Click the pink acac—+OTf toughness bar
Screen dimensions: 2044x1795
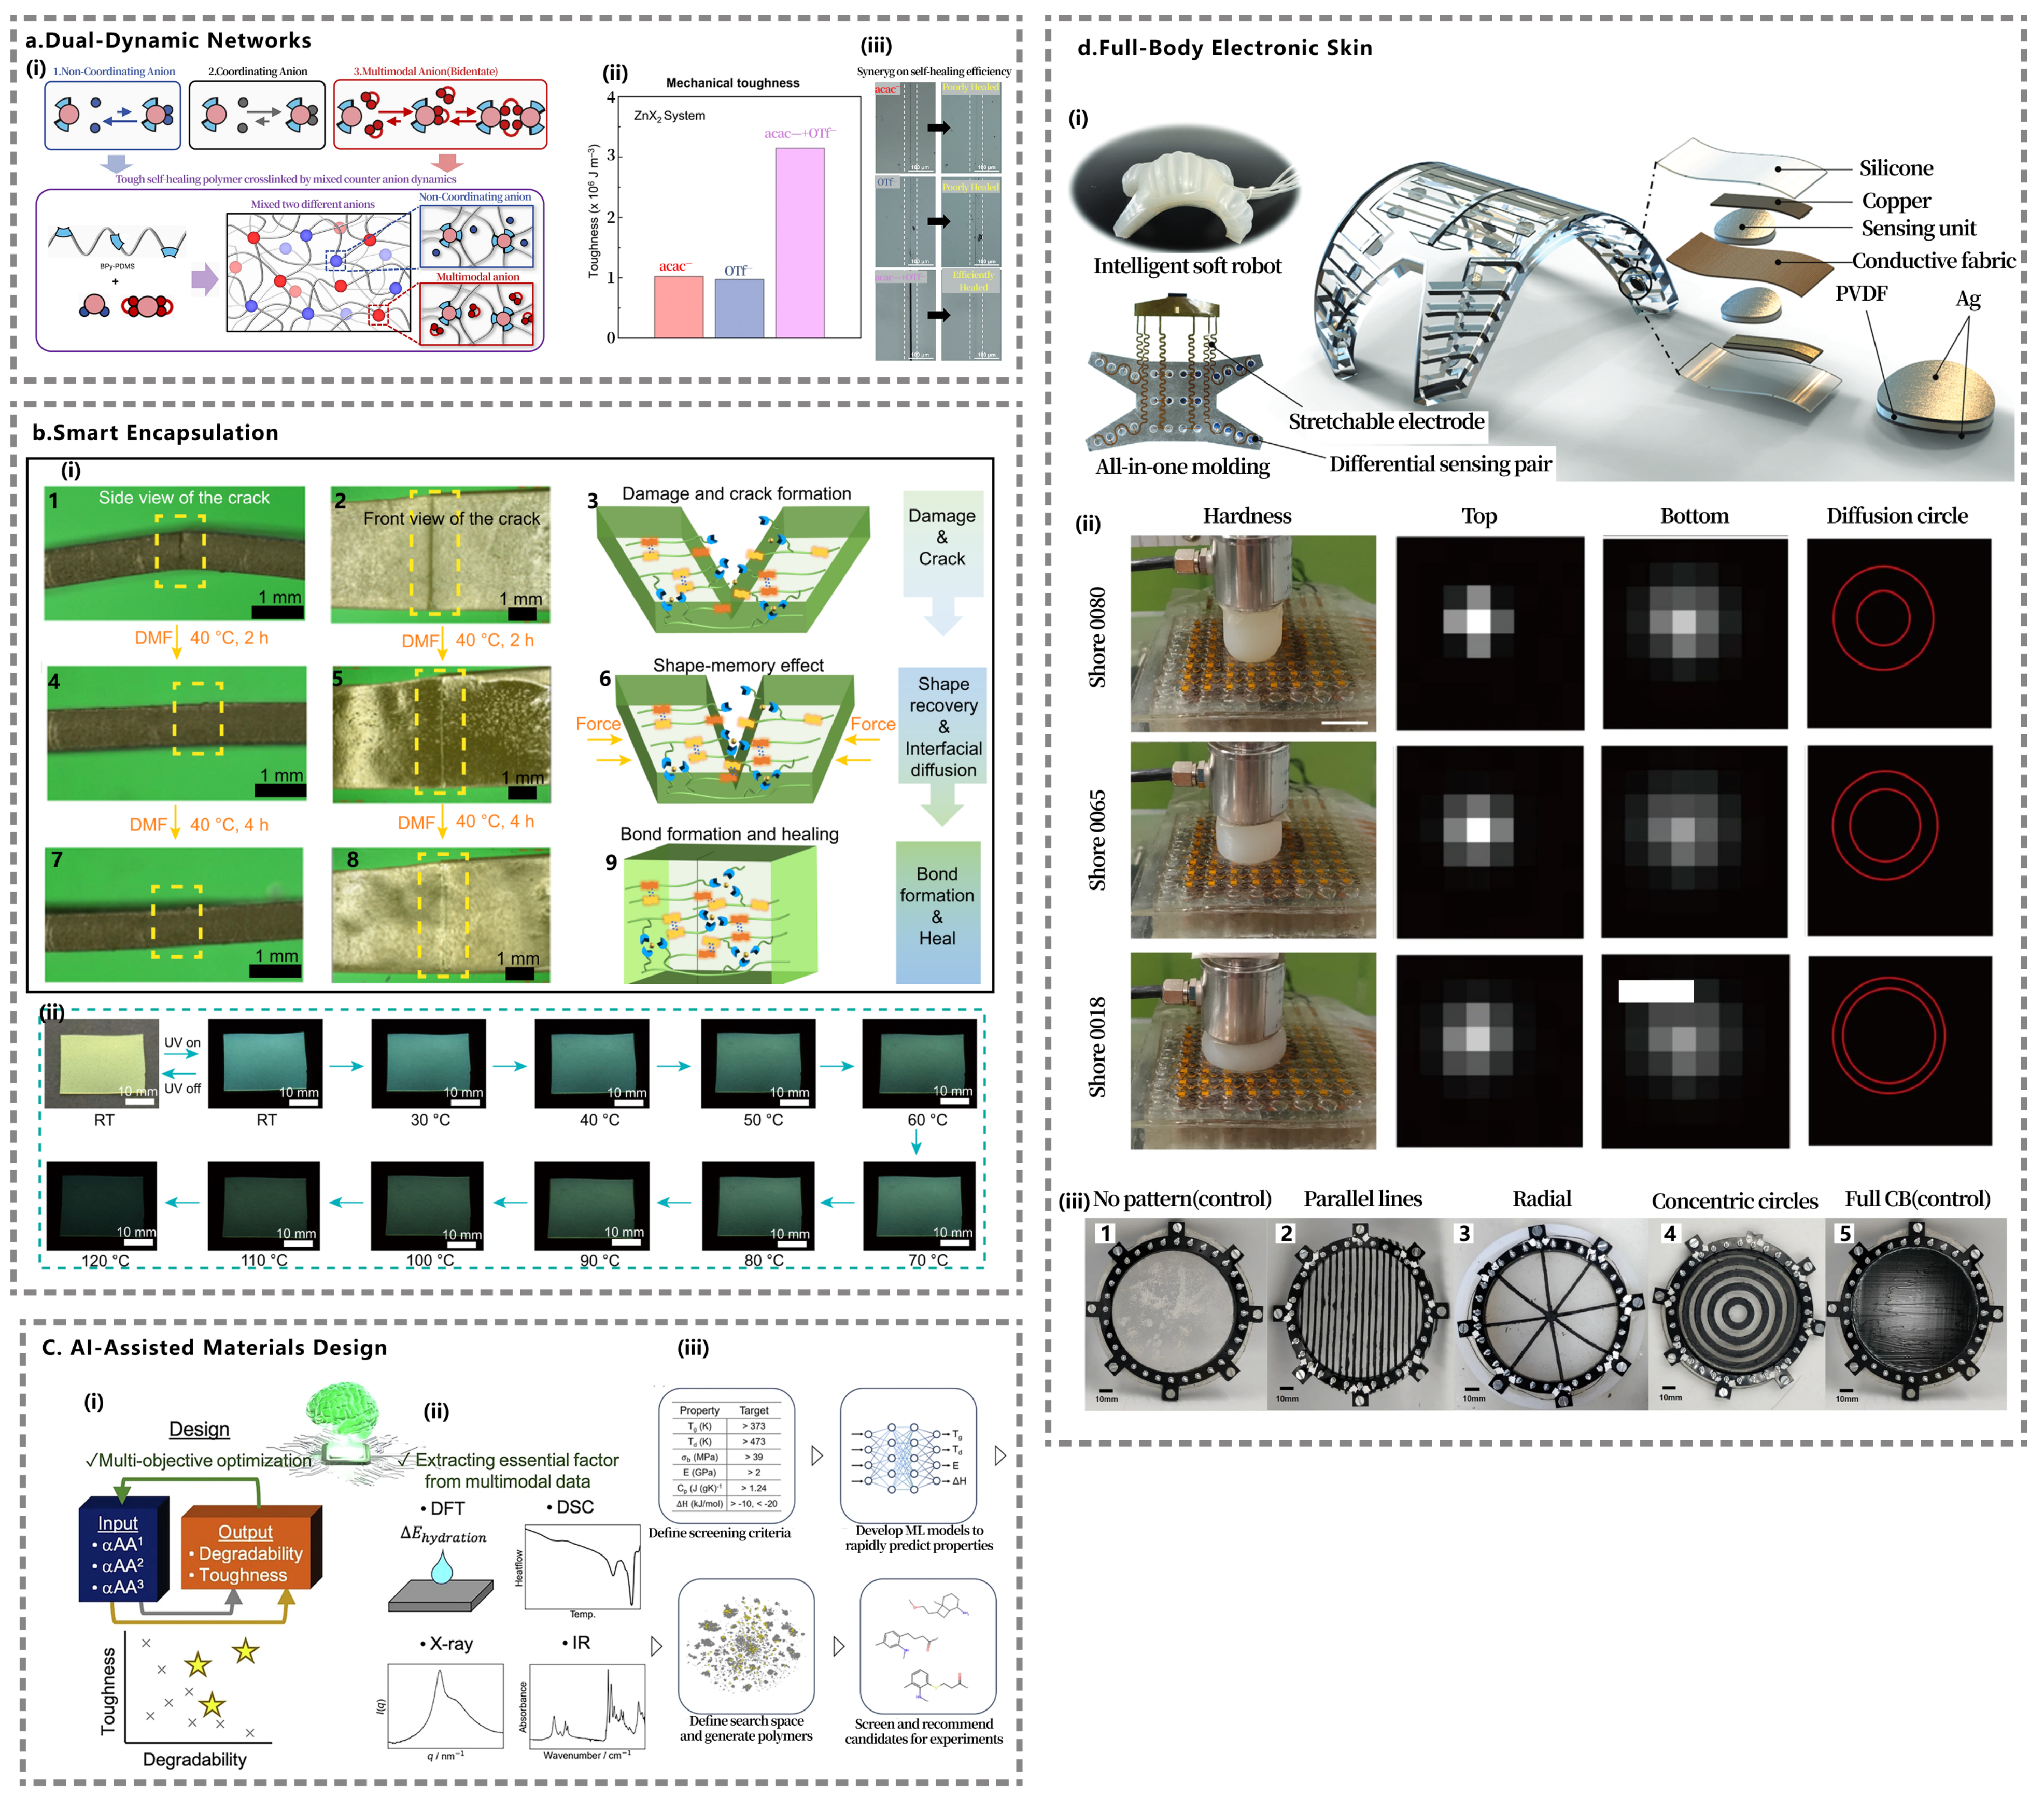(x=800, y=243)
